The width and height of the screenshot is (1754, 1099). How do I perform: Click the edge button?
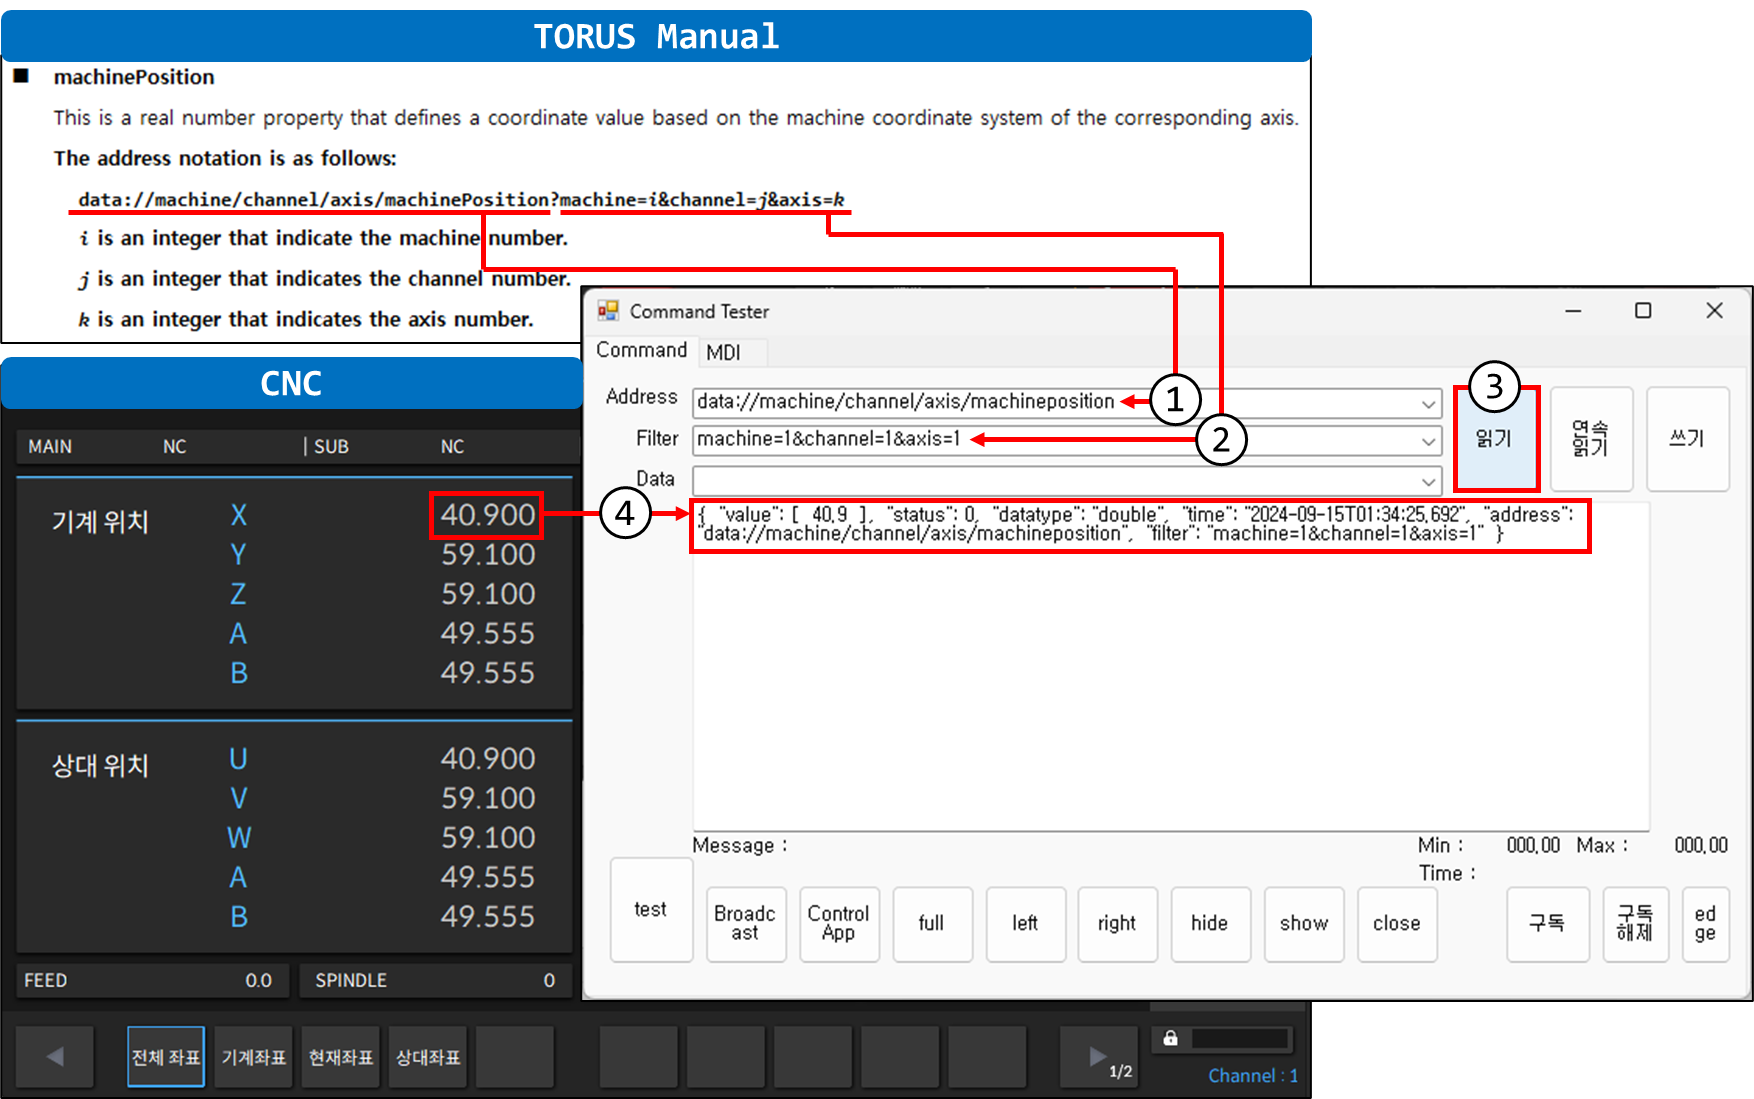1705,923
